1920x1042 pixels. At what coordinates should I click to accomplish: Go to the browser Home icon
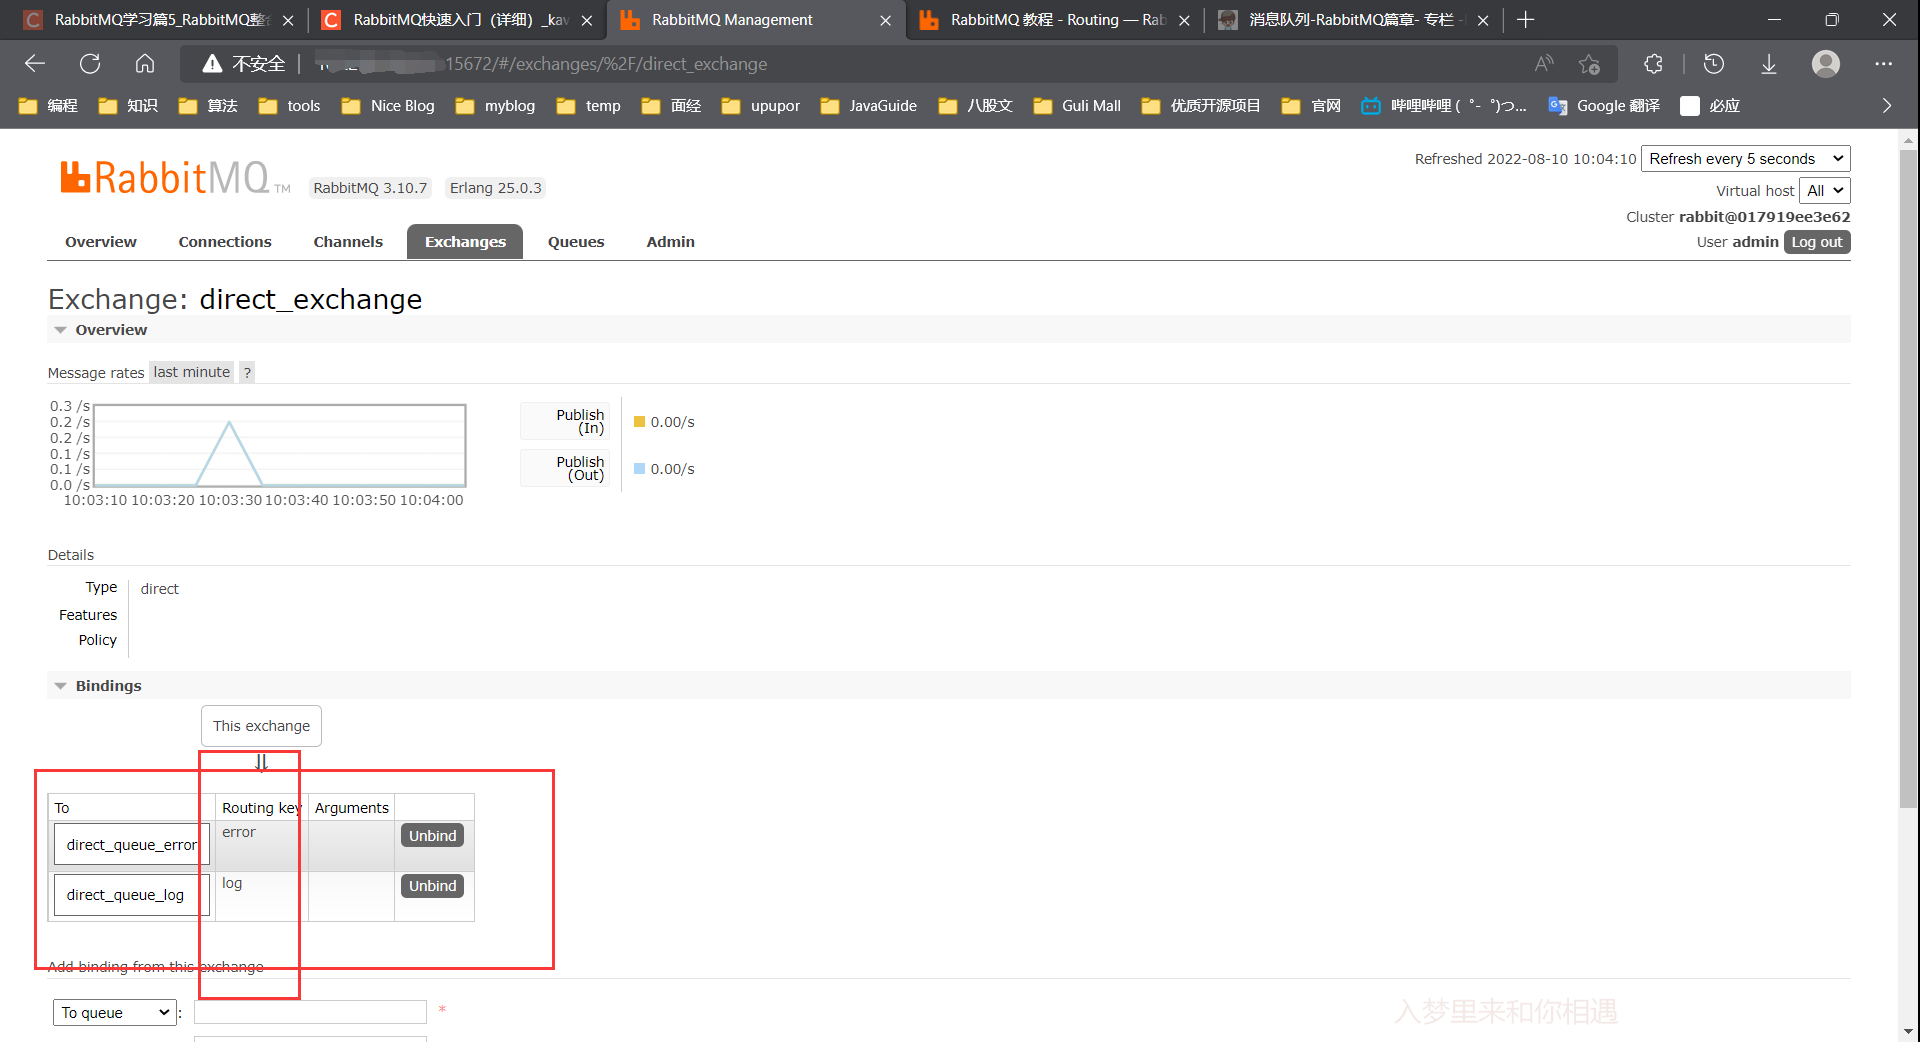coord(145,64)
